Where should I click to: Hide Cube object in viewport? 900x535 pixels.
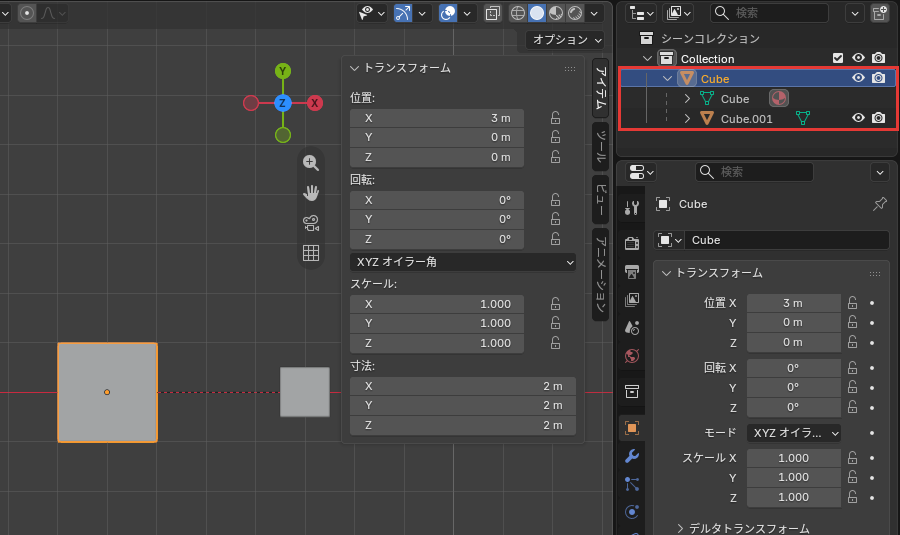point(858,78)
